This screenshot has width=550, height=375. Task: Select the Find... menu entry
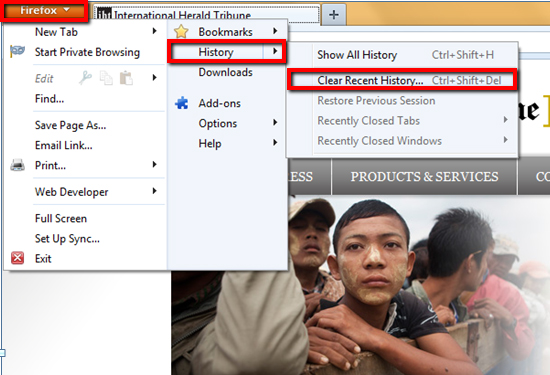pyautogui.click(x=85, y=99)
